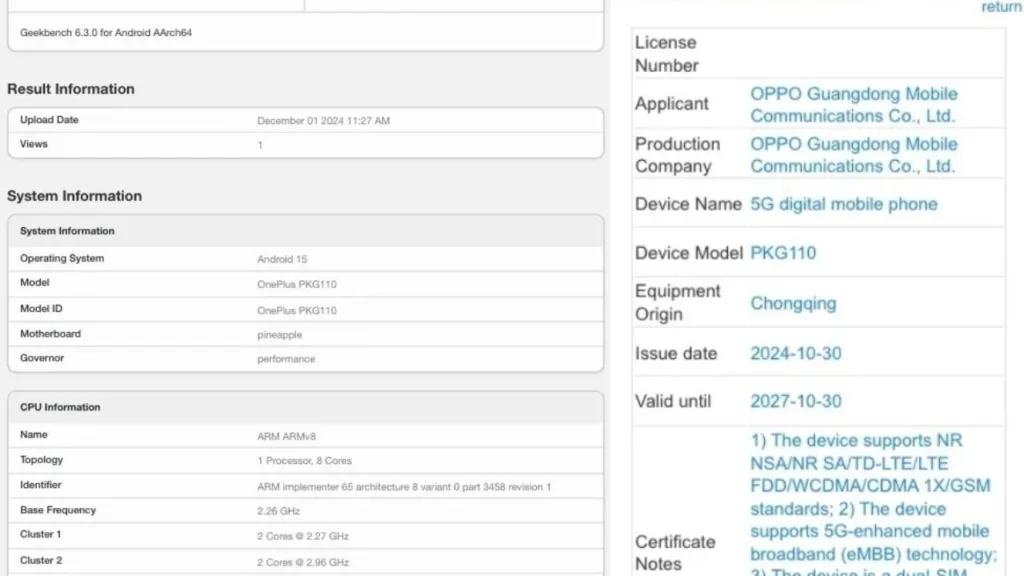Click the Valid until label

[673, 402]
